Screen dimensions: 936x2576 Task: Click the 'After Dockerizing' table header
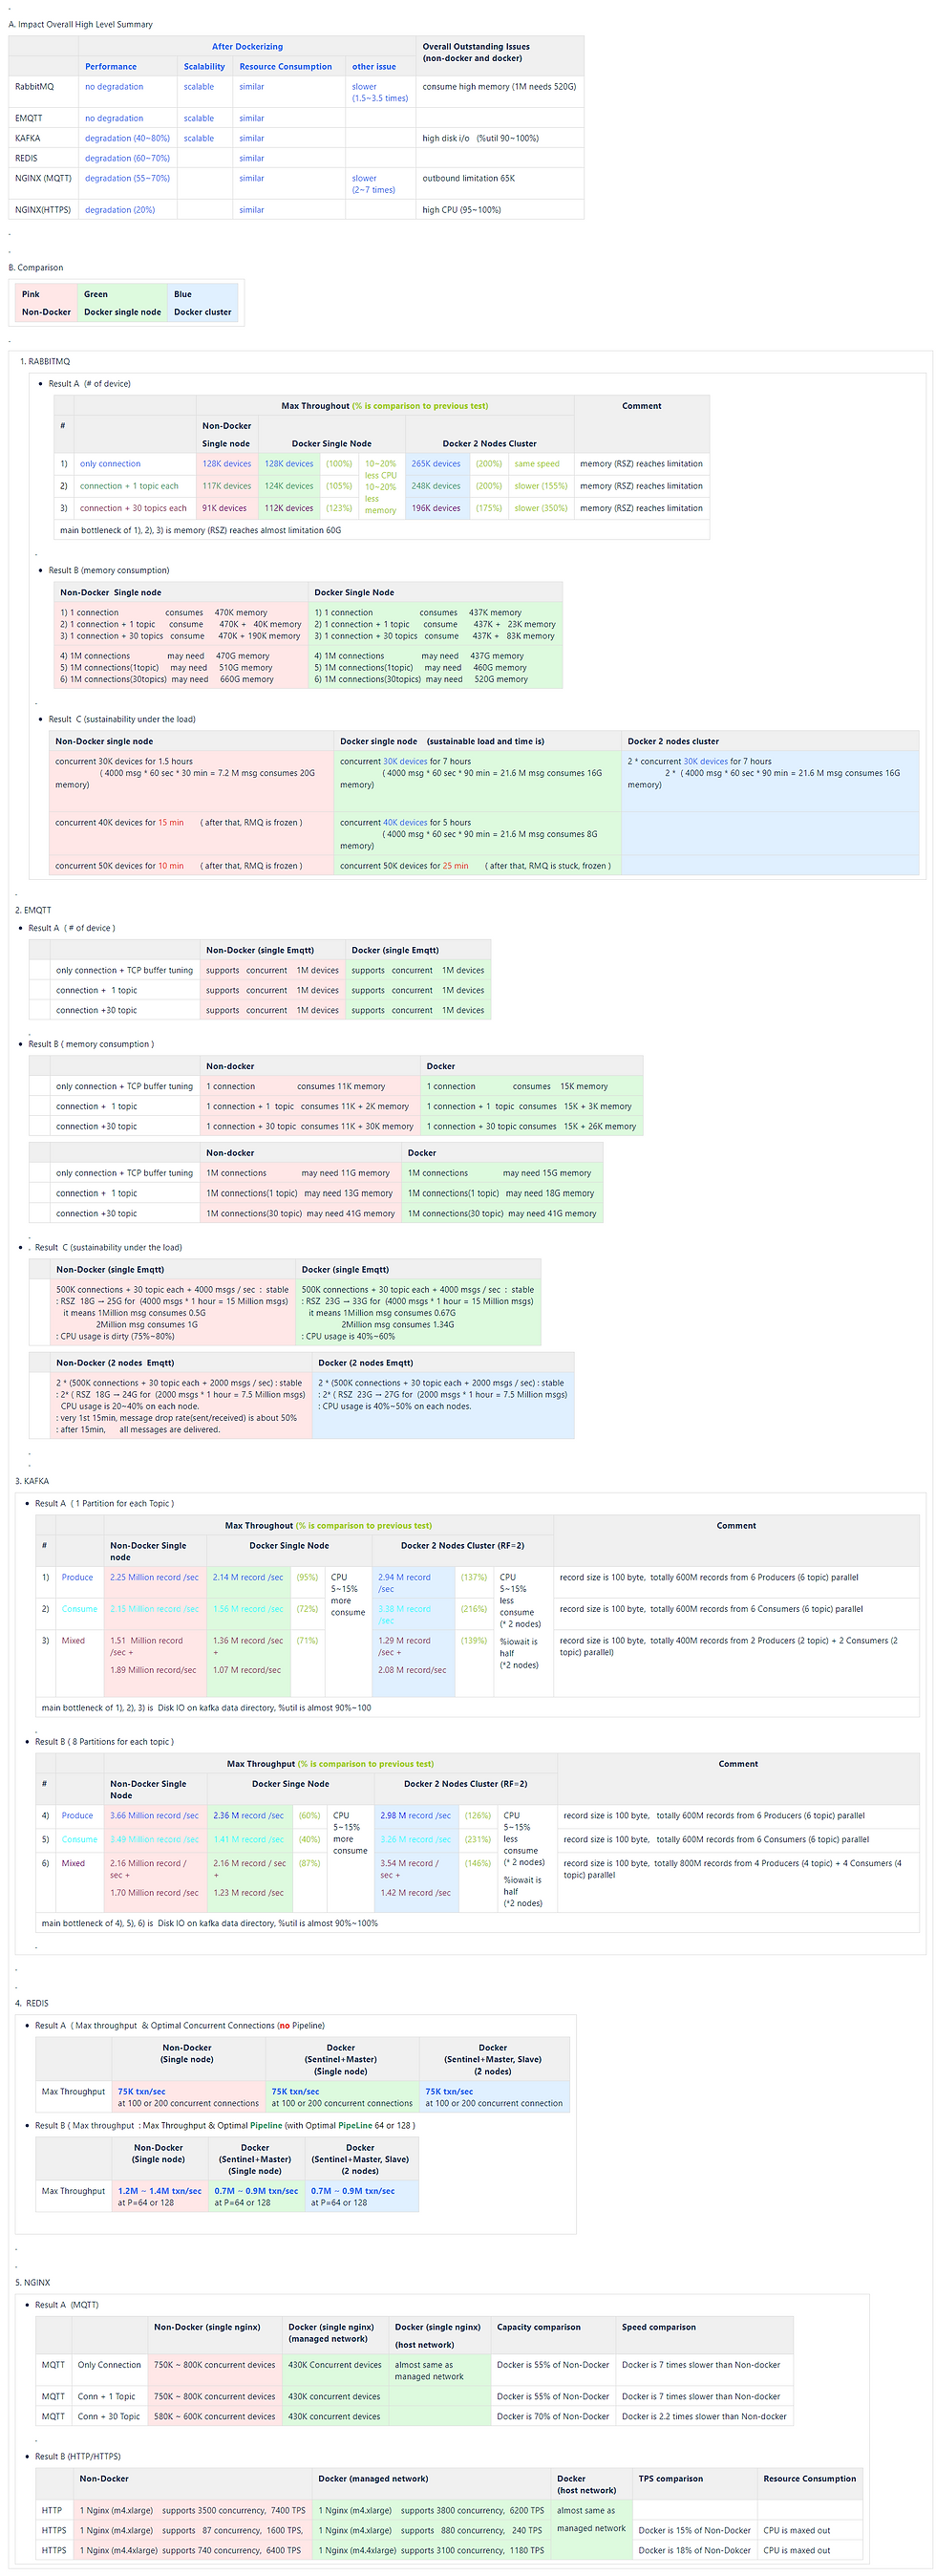coord(247,46)
